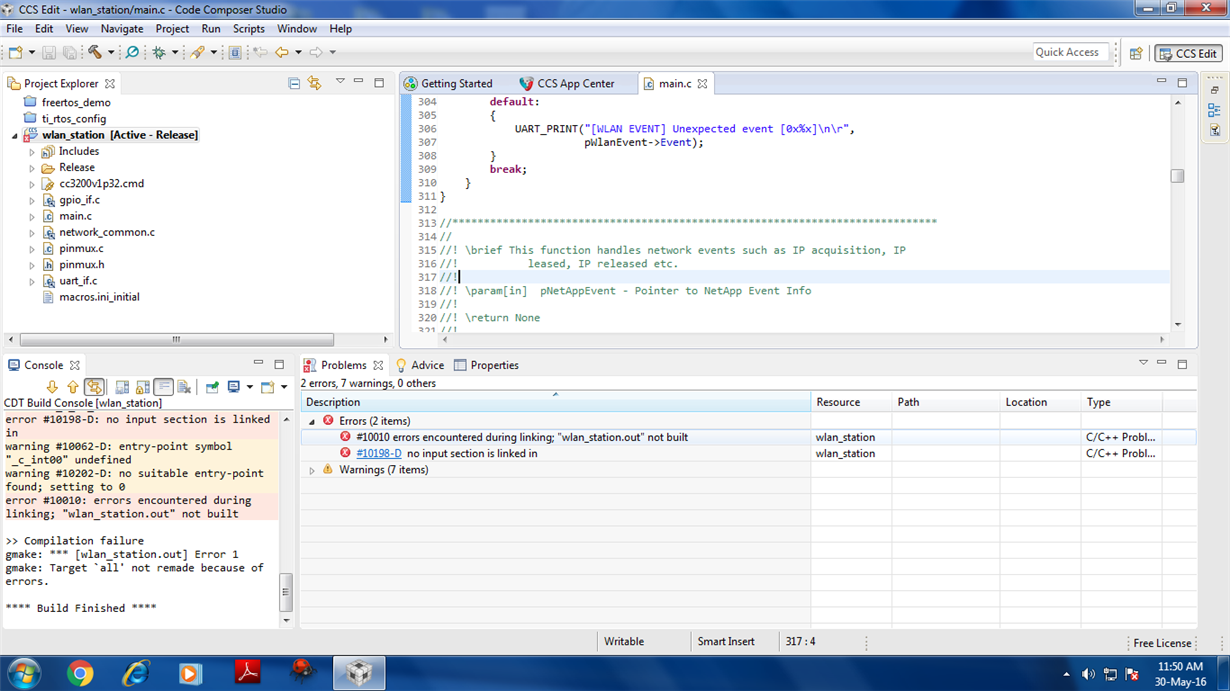Screen dimensions: 1230x691
Task: Click the Save disk icon
Action: [49, 52]
